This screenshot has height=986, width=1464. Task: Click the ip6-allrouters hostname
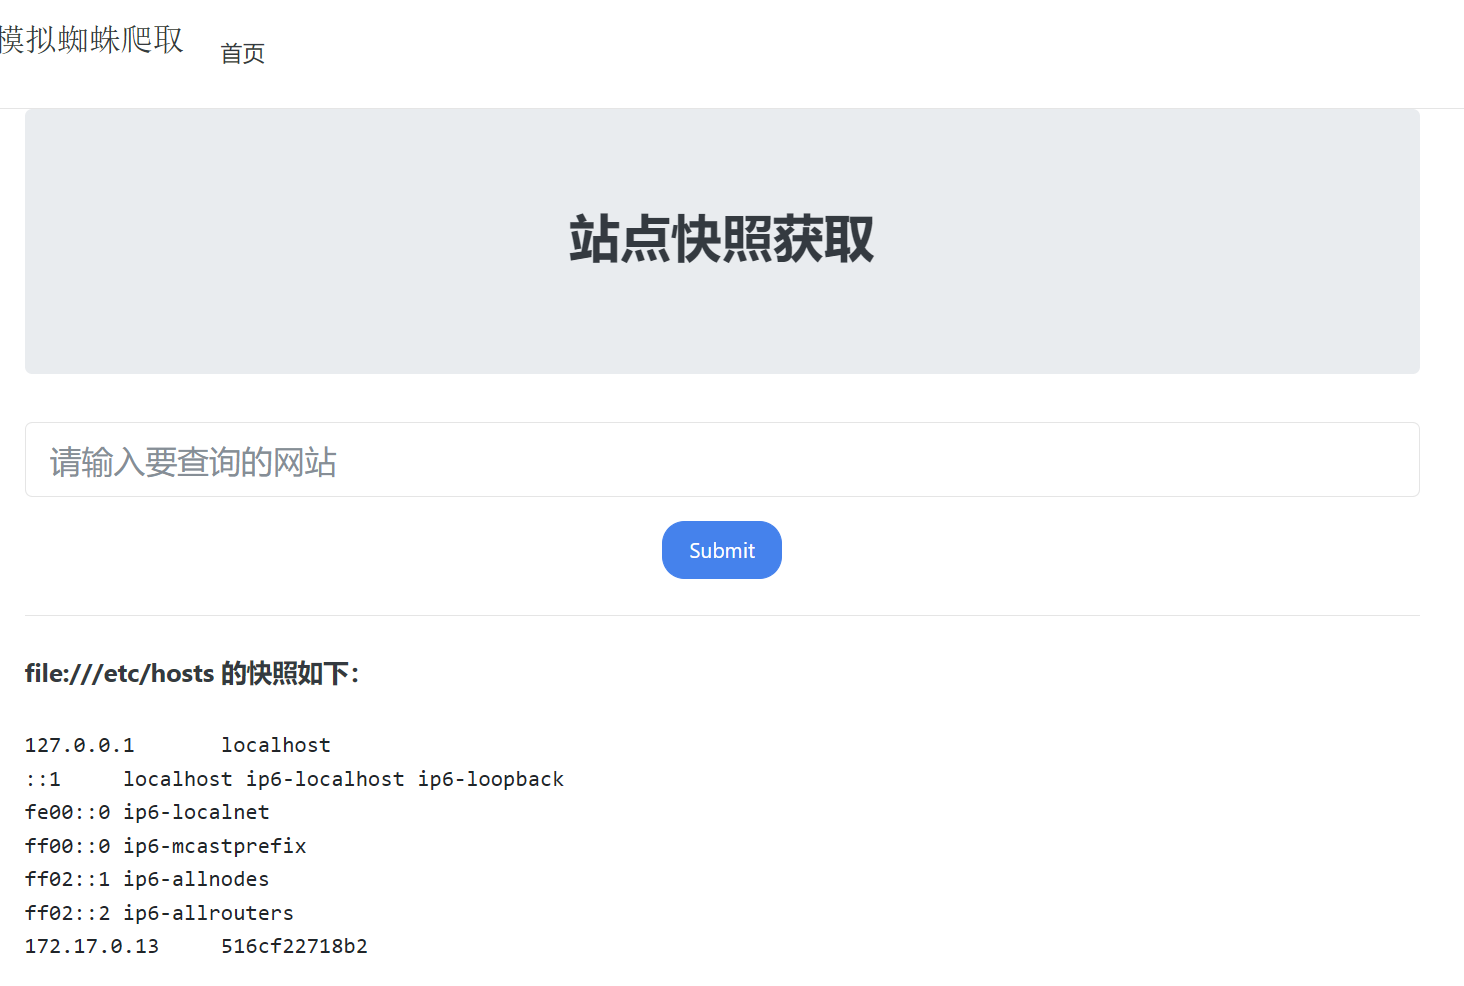(x=208, y=913)
